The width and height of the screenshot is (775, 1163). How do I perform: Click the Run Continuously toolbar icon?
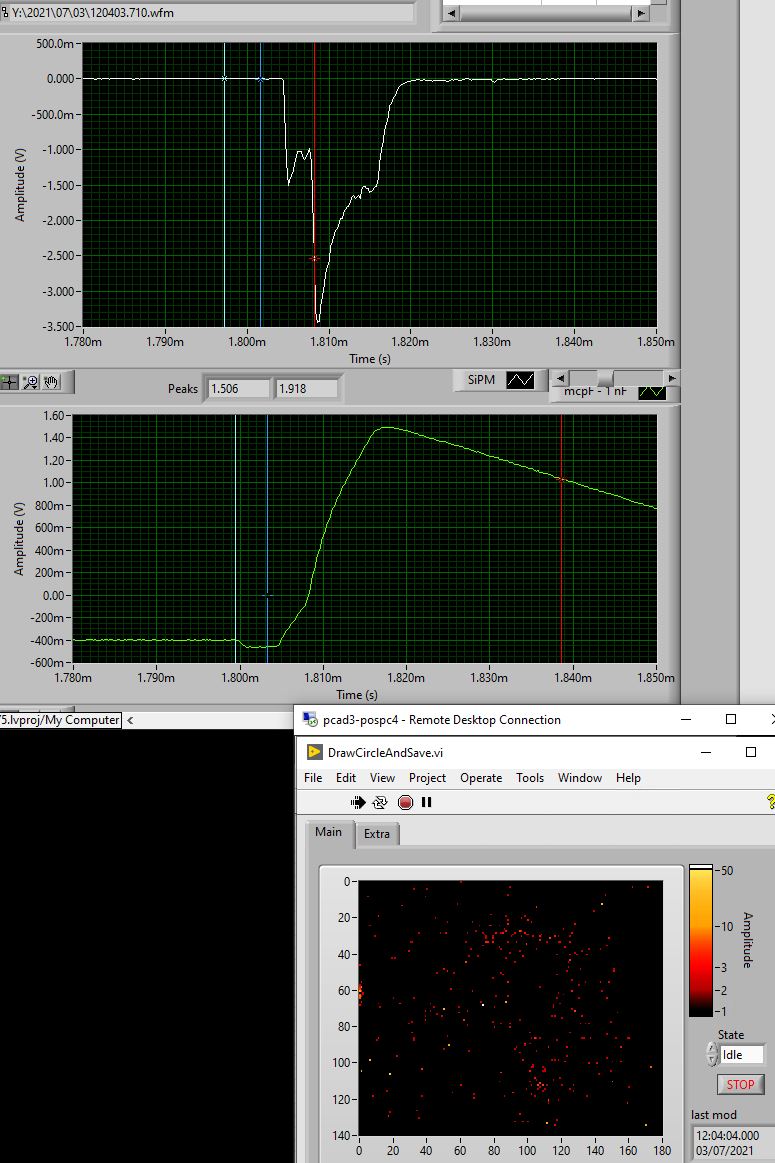click(x=380, y=802)
